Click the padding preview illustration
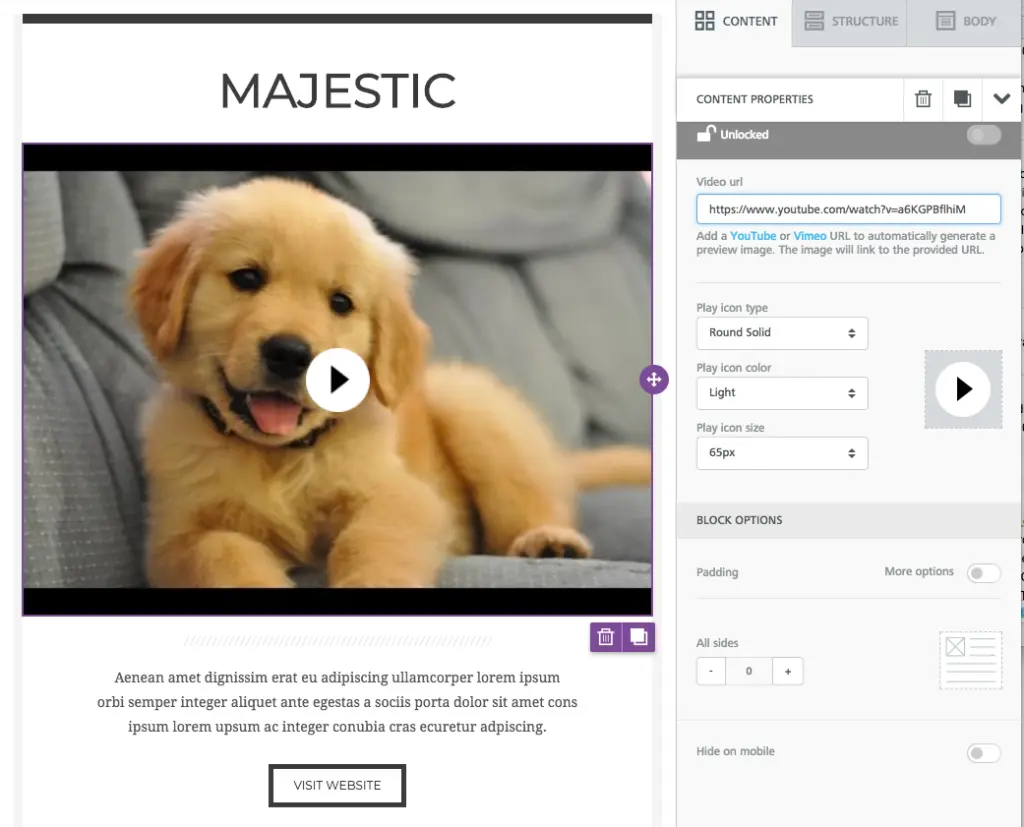Viewport: 1024px width, 827px height. [970, 660]
